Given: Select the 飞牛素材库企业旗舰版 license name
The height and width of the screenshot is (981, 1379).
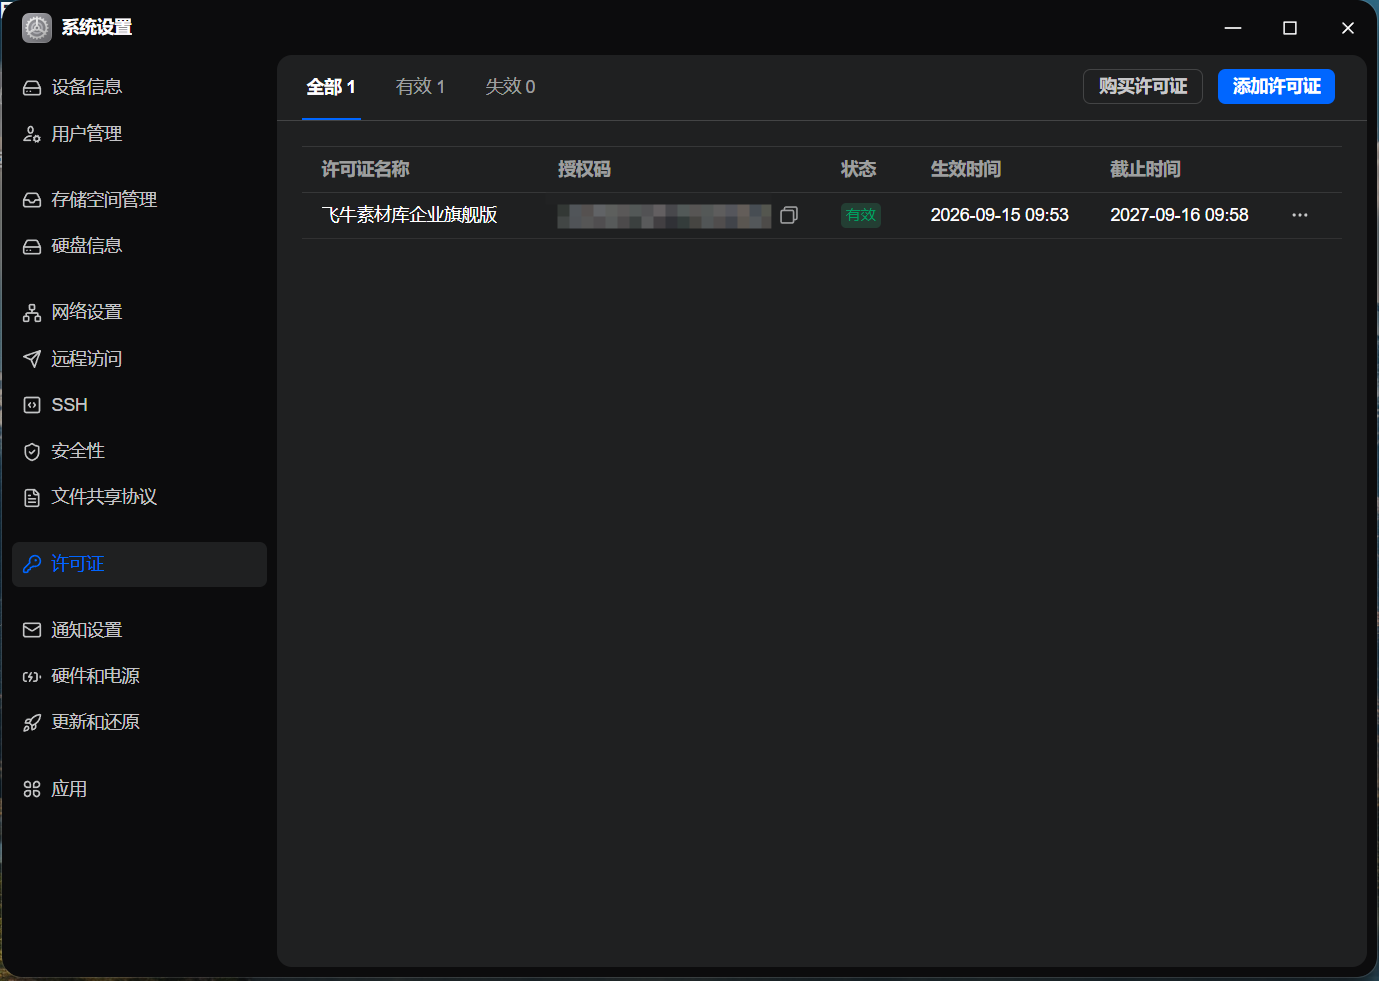Looking at the screenshot, I should pyautogui.click(x=409, y=215).
